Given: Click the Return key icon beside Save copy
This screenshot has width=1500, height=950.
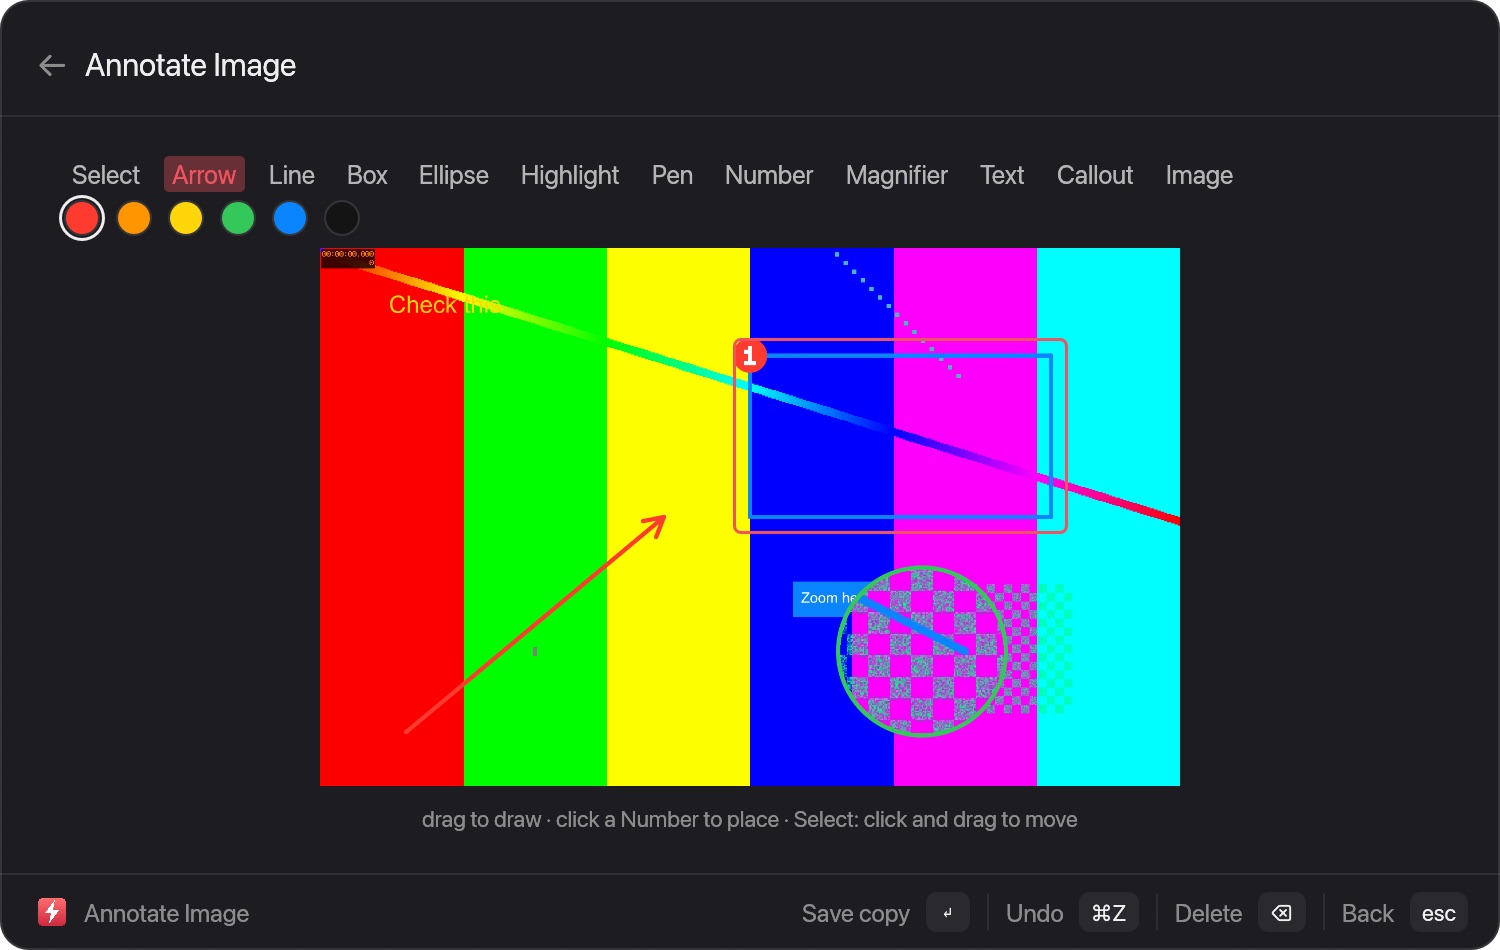Looking at the screenshot, I should [x=947, y=913].
